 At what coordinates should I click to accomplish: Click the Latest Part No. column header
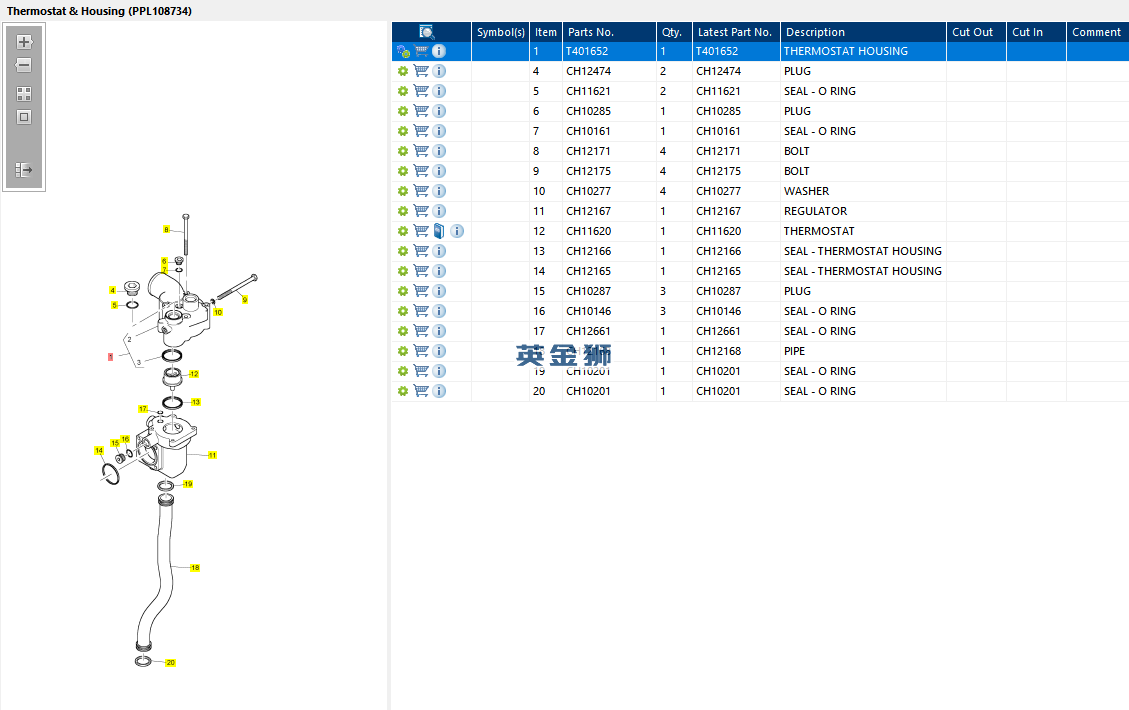click(x=736, y=32)
